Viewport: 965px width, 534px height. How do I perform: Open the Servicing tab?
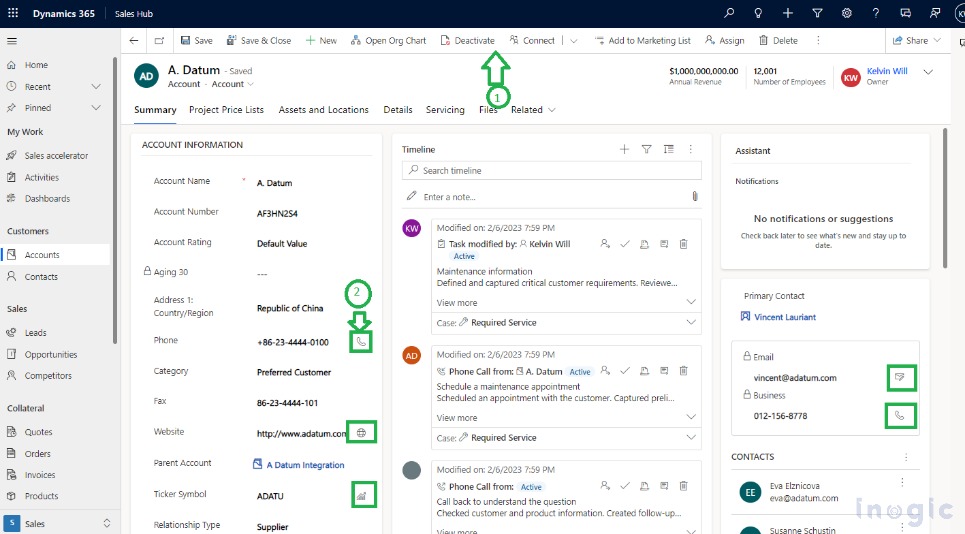445,110
